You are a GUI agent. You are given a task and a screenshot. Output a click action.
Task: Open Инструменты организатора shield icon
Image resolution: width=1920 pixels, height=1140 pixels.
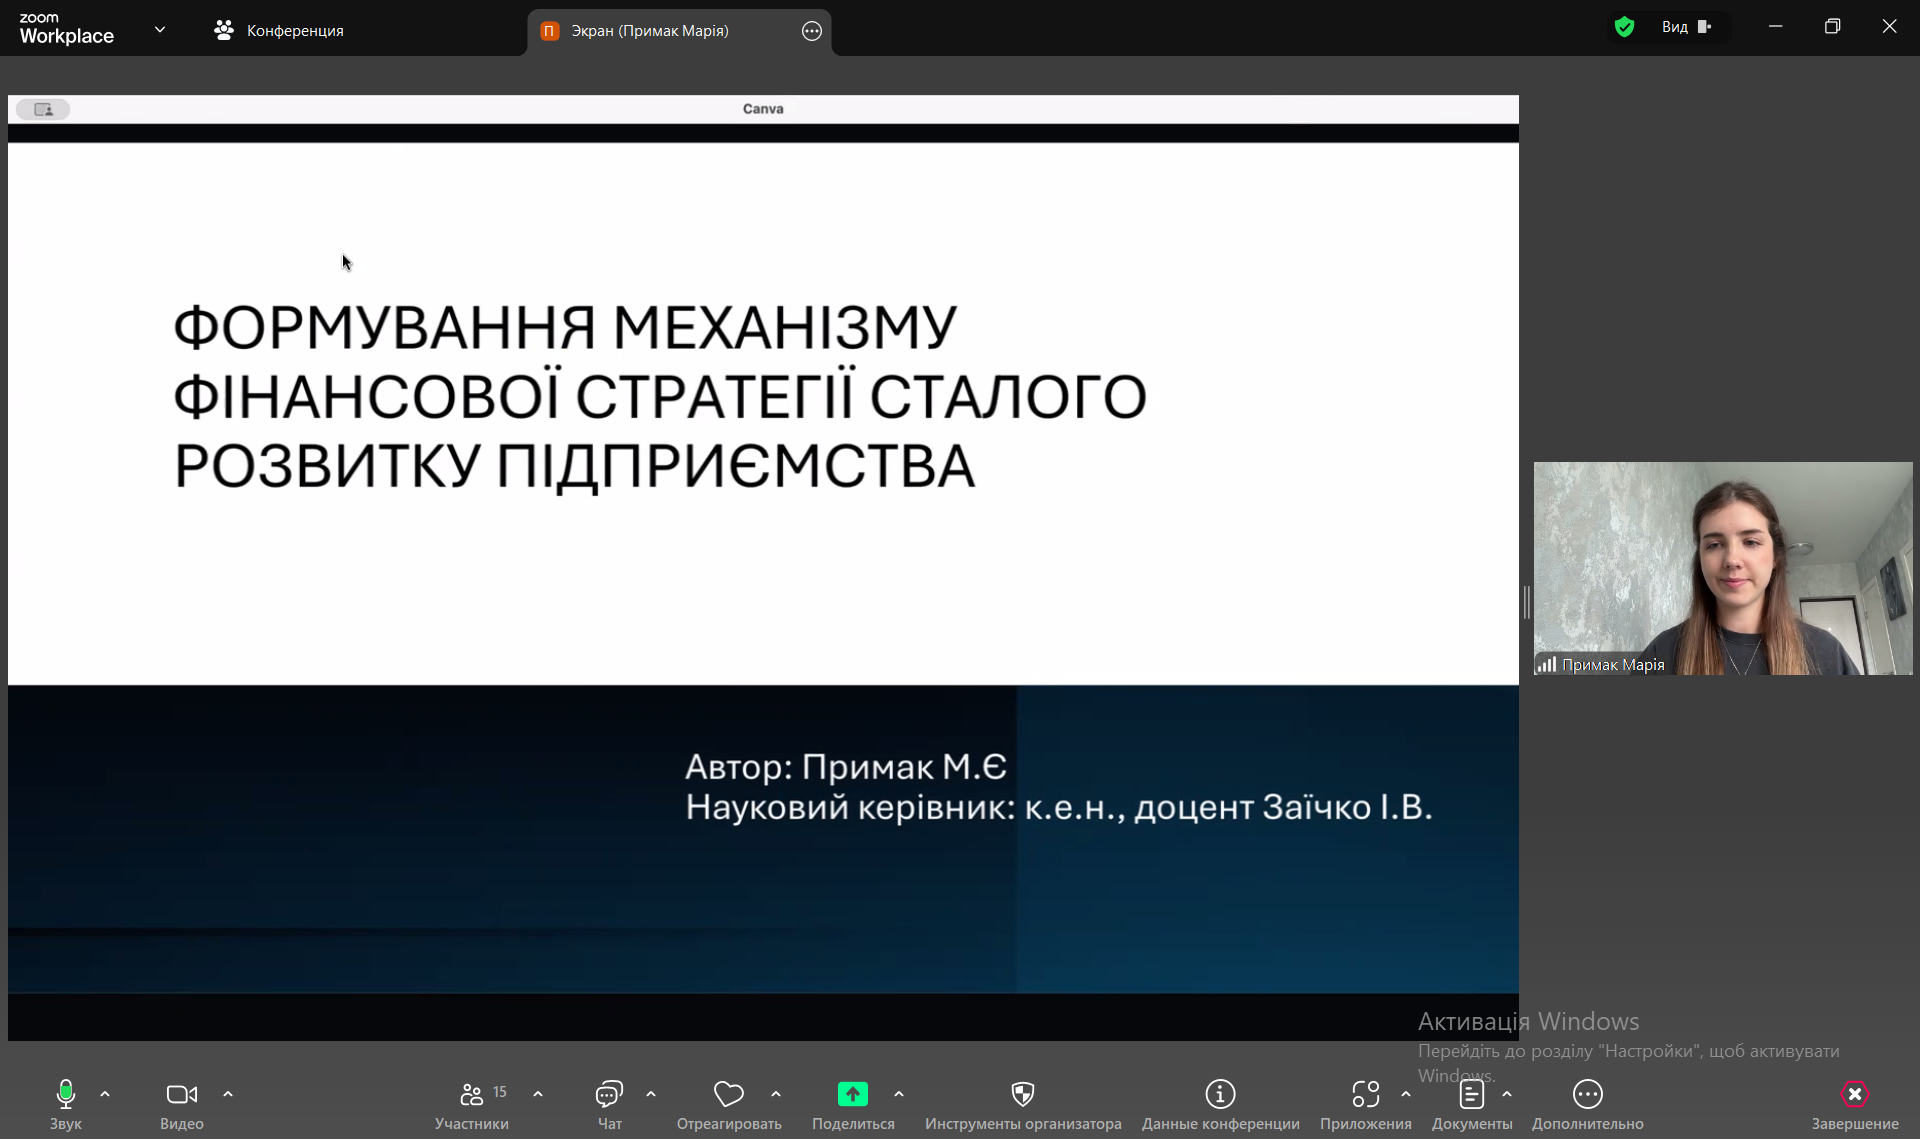click(x=1022, y=1095)
